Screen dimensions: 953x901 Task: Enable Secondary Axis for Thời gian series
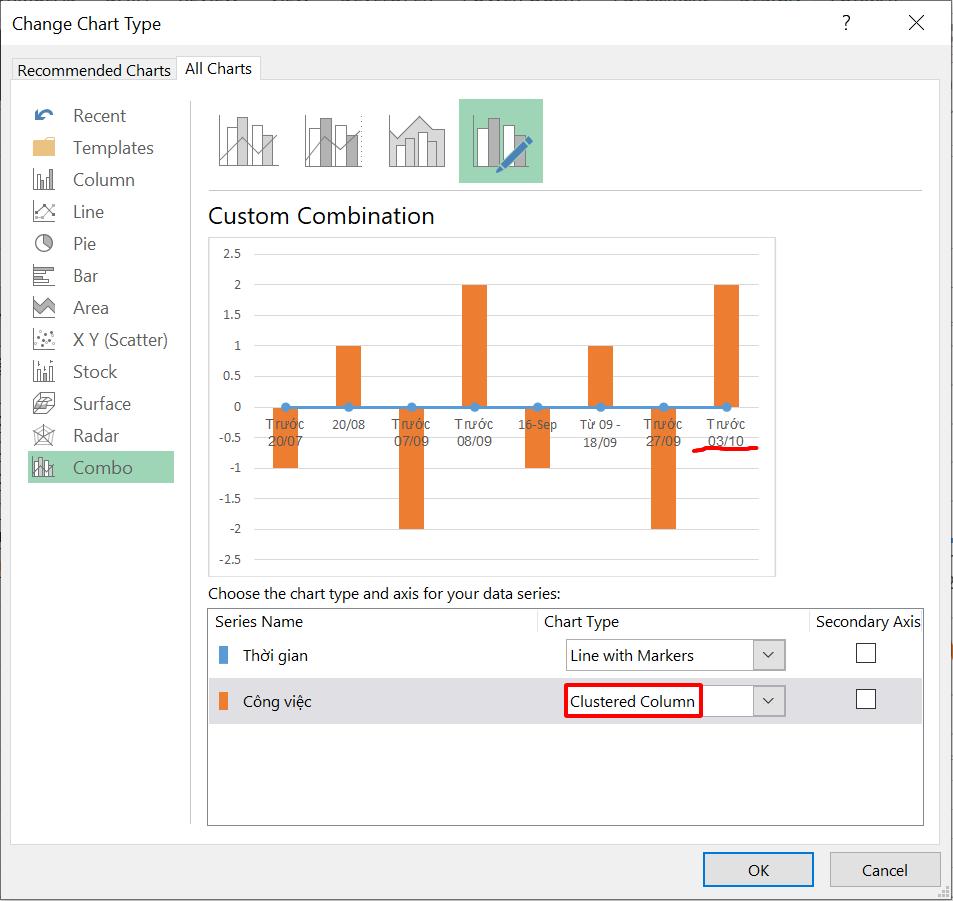click(x=864, y=653)
